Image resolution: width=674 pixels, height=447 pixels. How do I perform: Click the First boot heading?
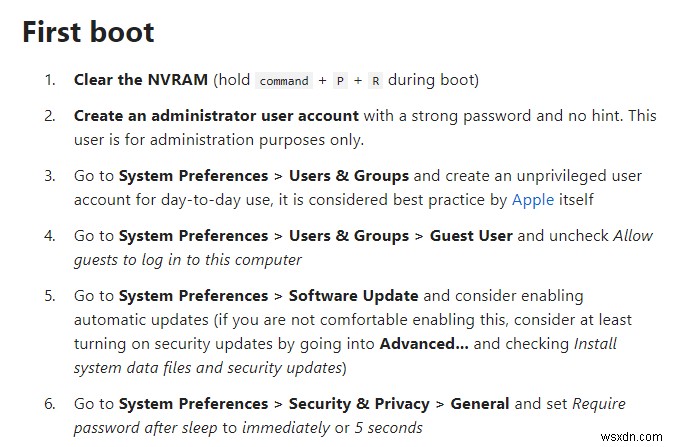pyautogui.click(x=88, y=31)
